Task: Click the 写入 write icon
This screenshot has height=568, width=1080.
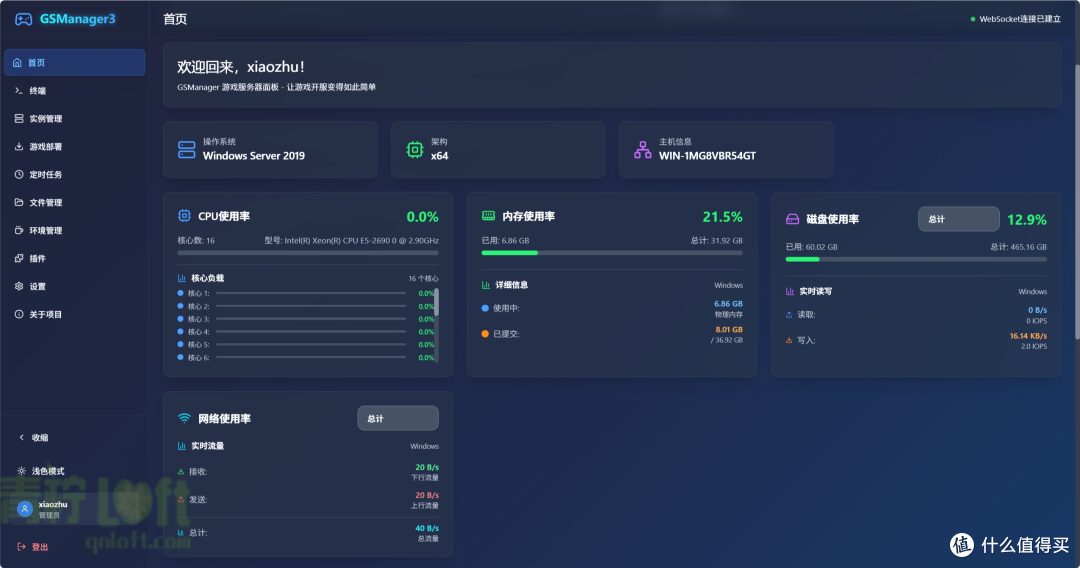Action: (789, 340)
